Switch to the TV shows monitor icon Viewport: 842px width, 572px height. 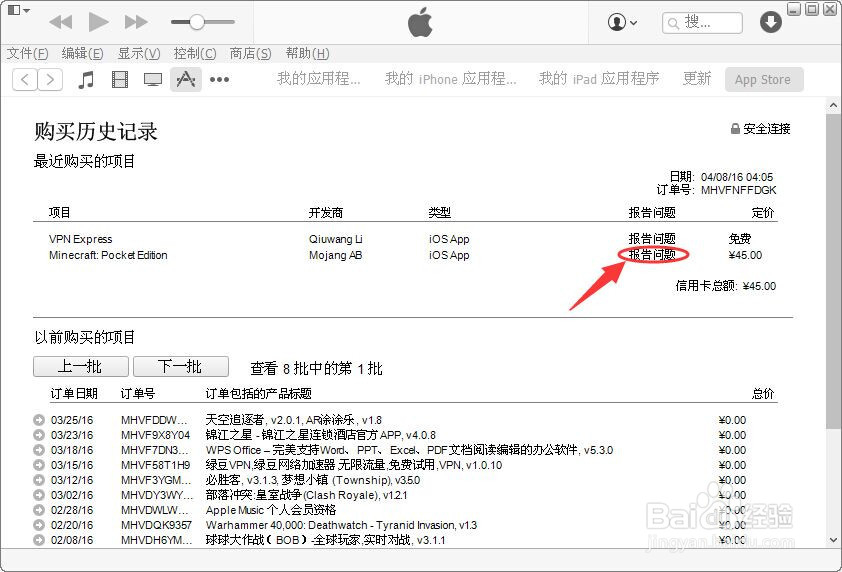[x=153, y=79]
